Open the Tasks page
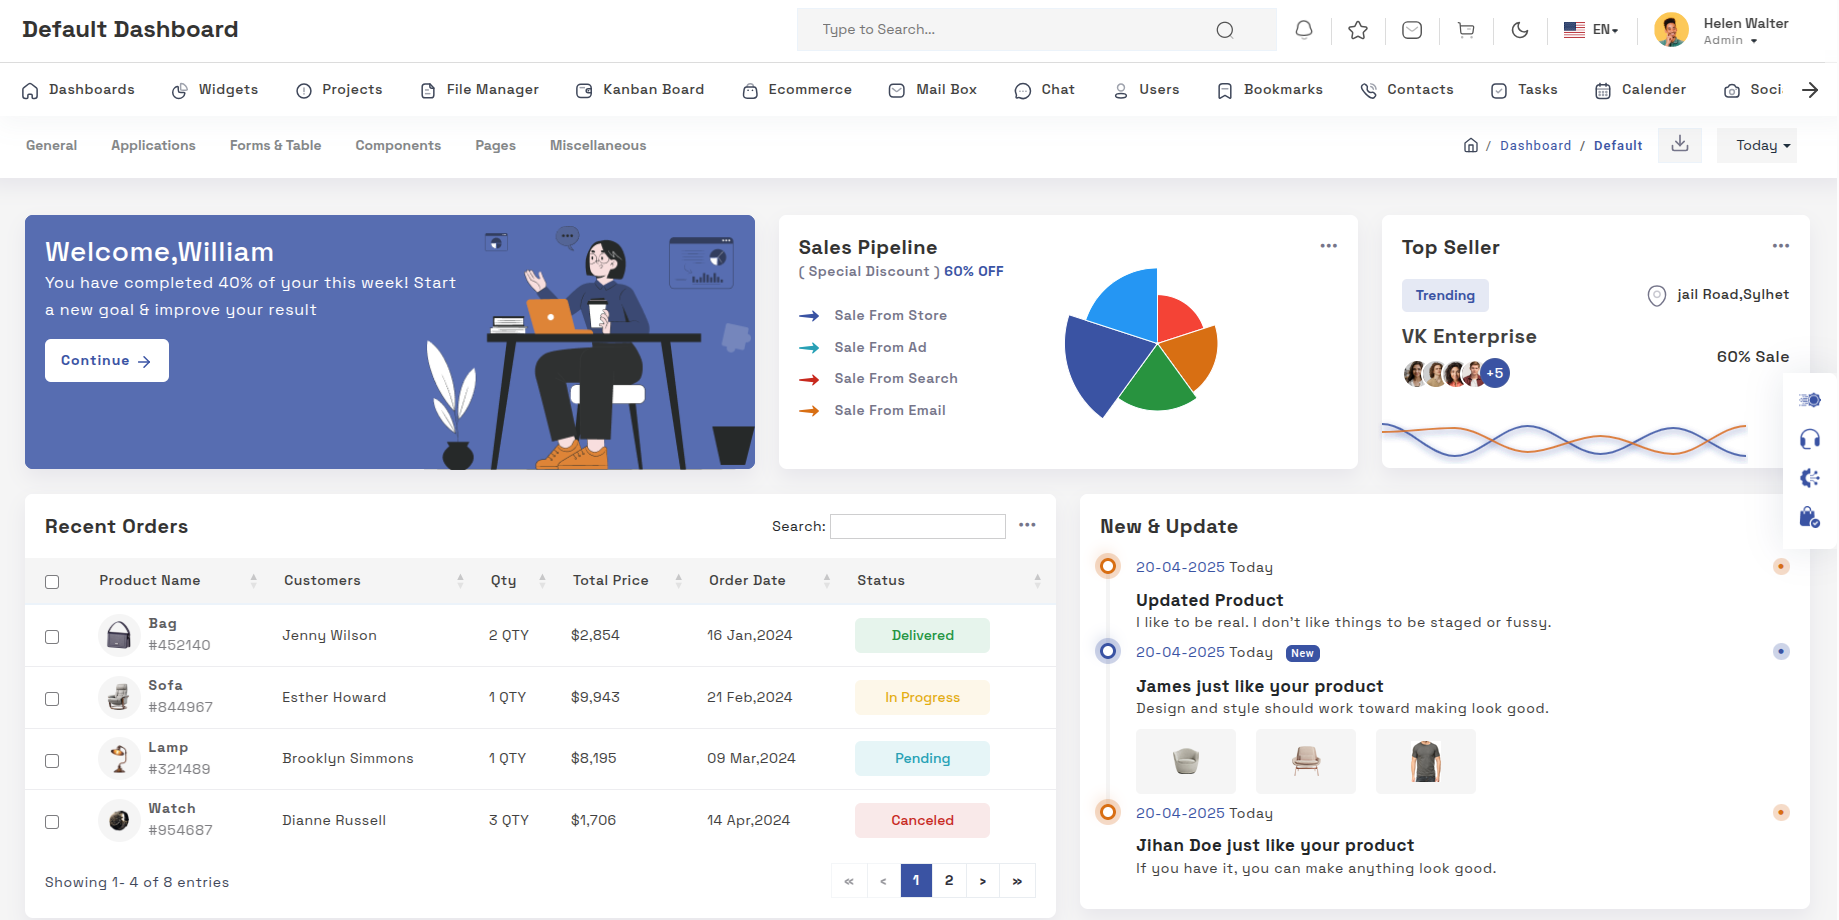The width and height of the screenshot is (1839, 920). (x=1524, y=90)
